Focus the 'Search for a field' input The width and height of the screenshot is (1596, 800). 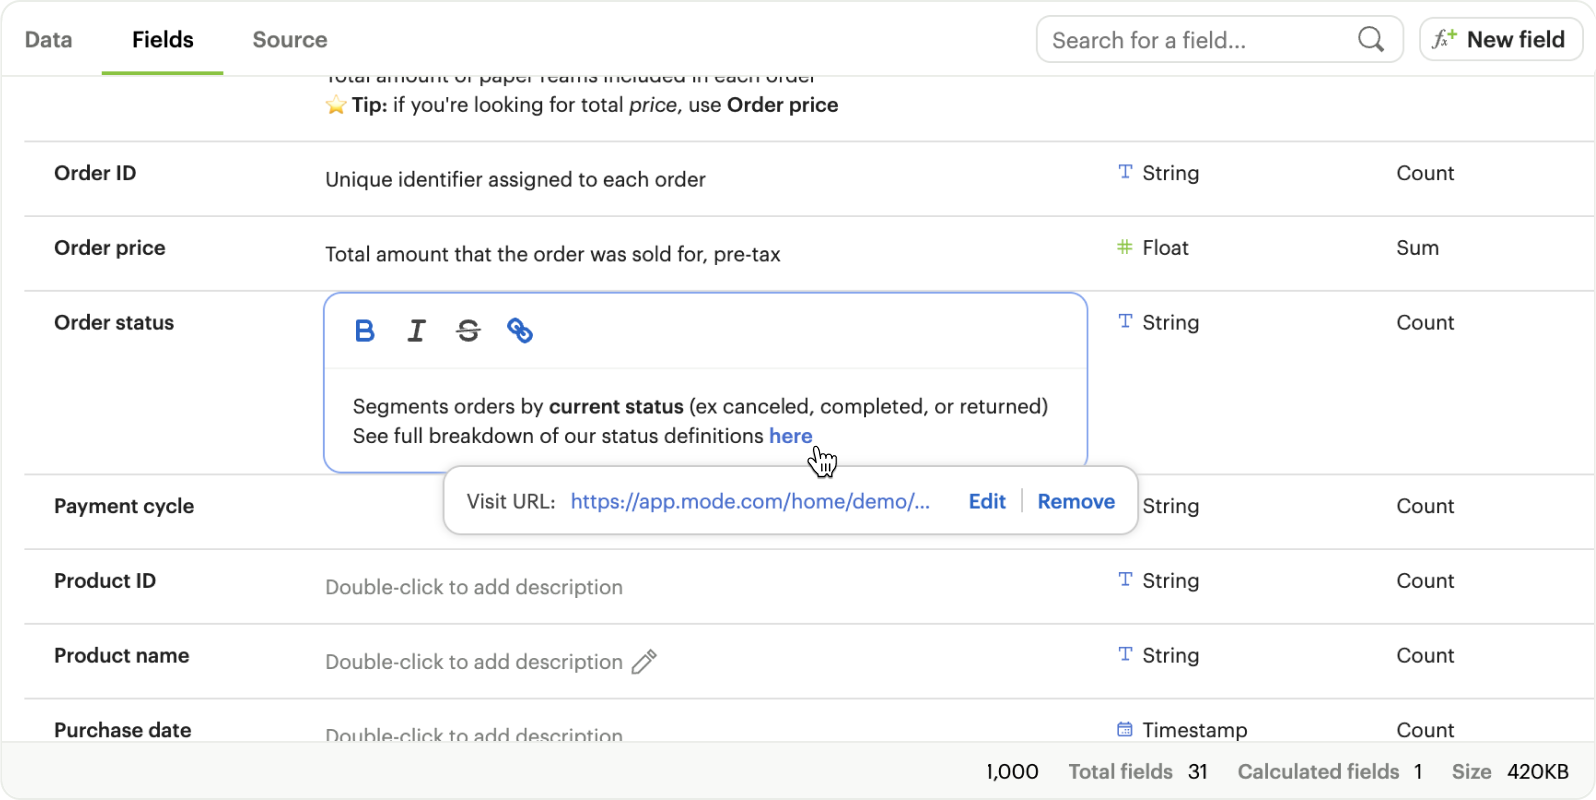pos(1195,40)
